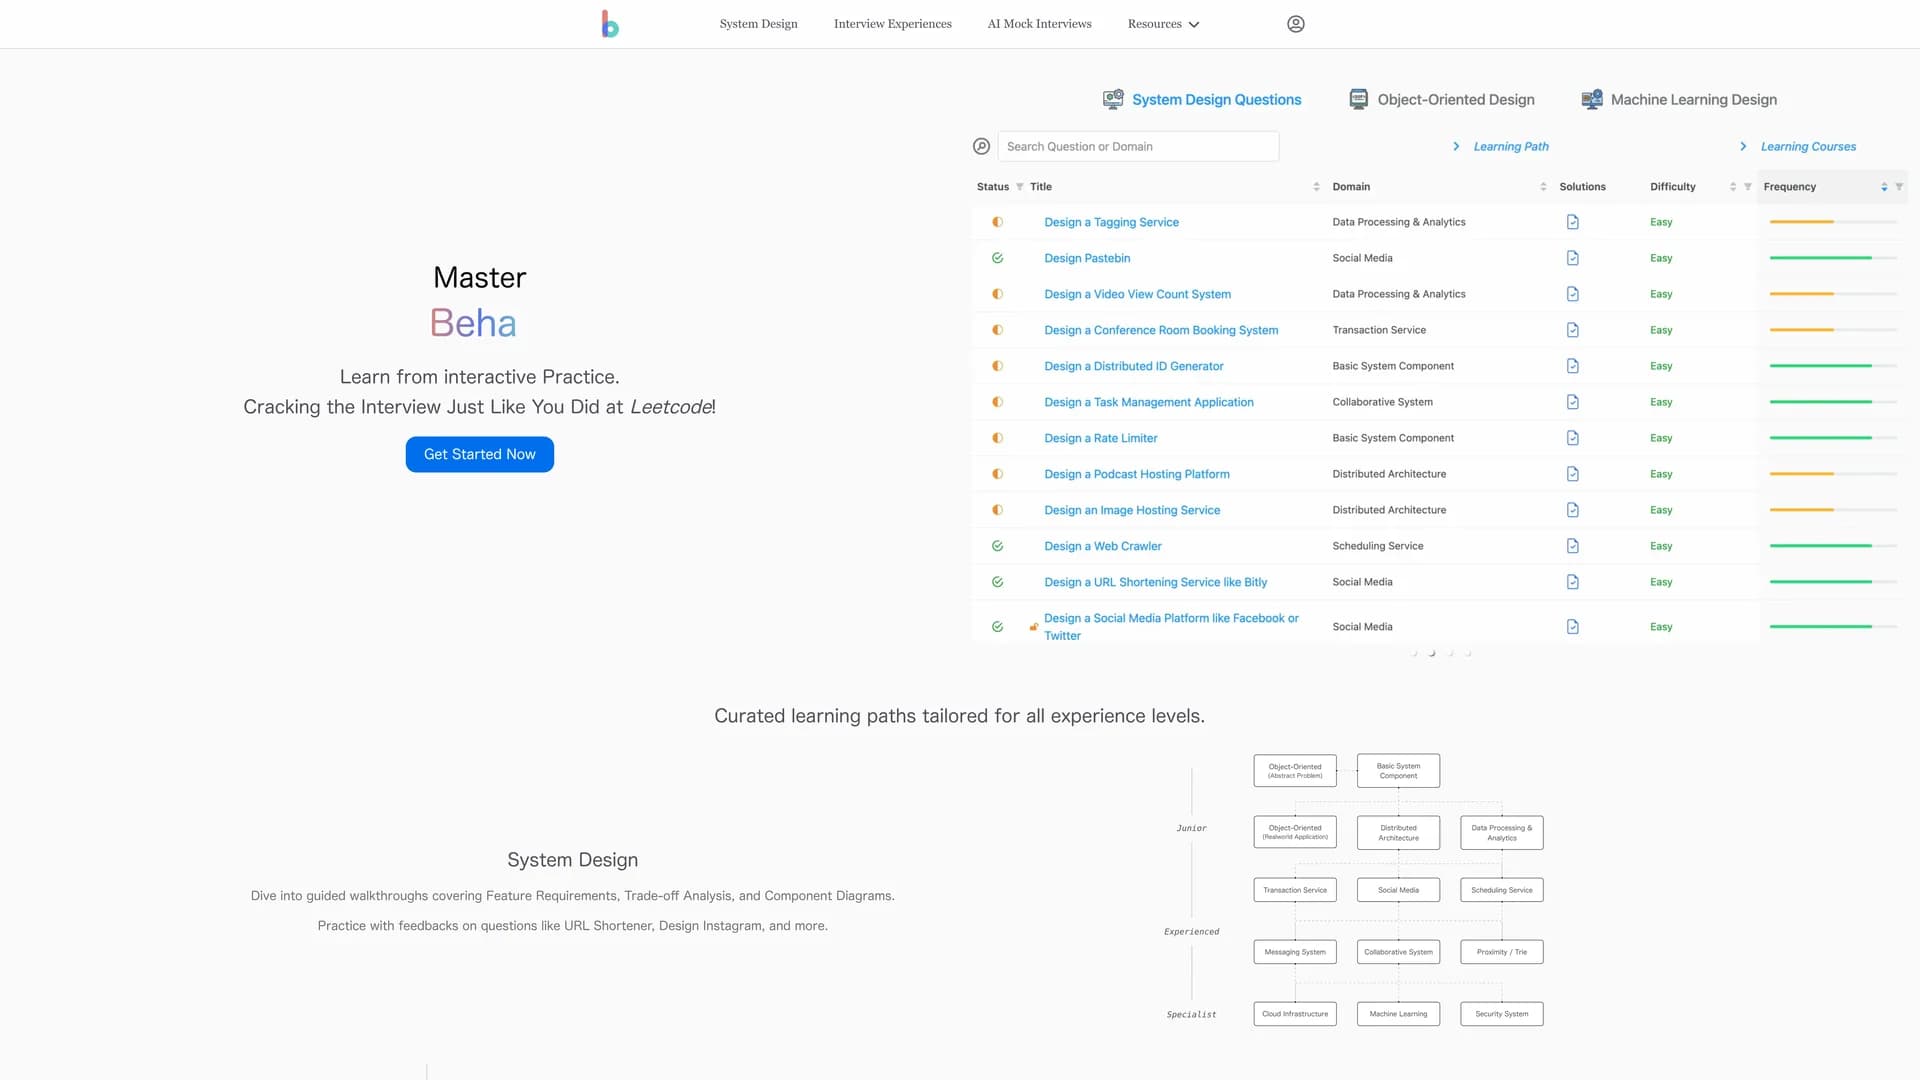The height and width of the screenshot is (1080, 1920).
Task: Open the Frequency column filter
Action: (x=1899, y=187)
